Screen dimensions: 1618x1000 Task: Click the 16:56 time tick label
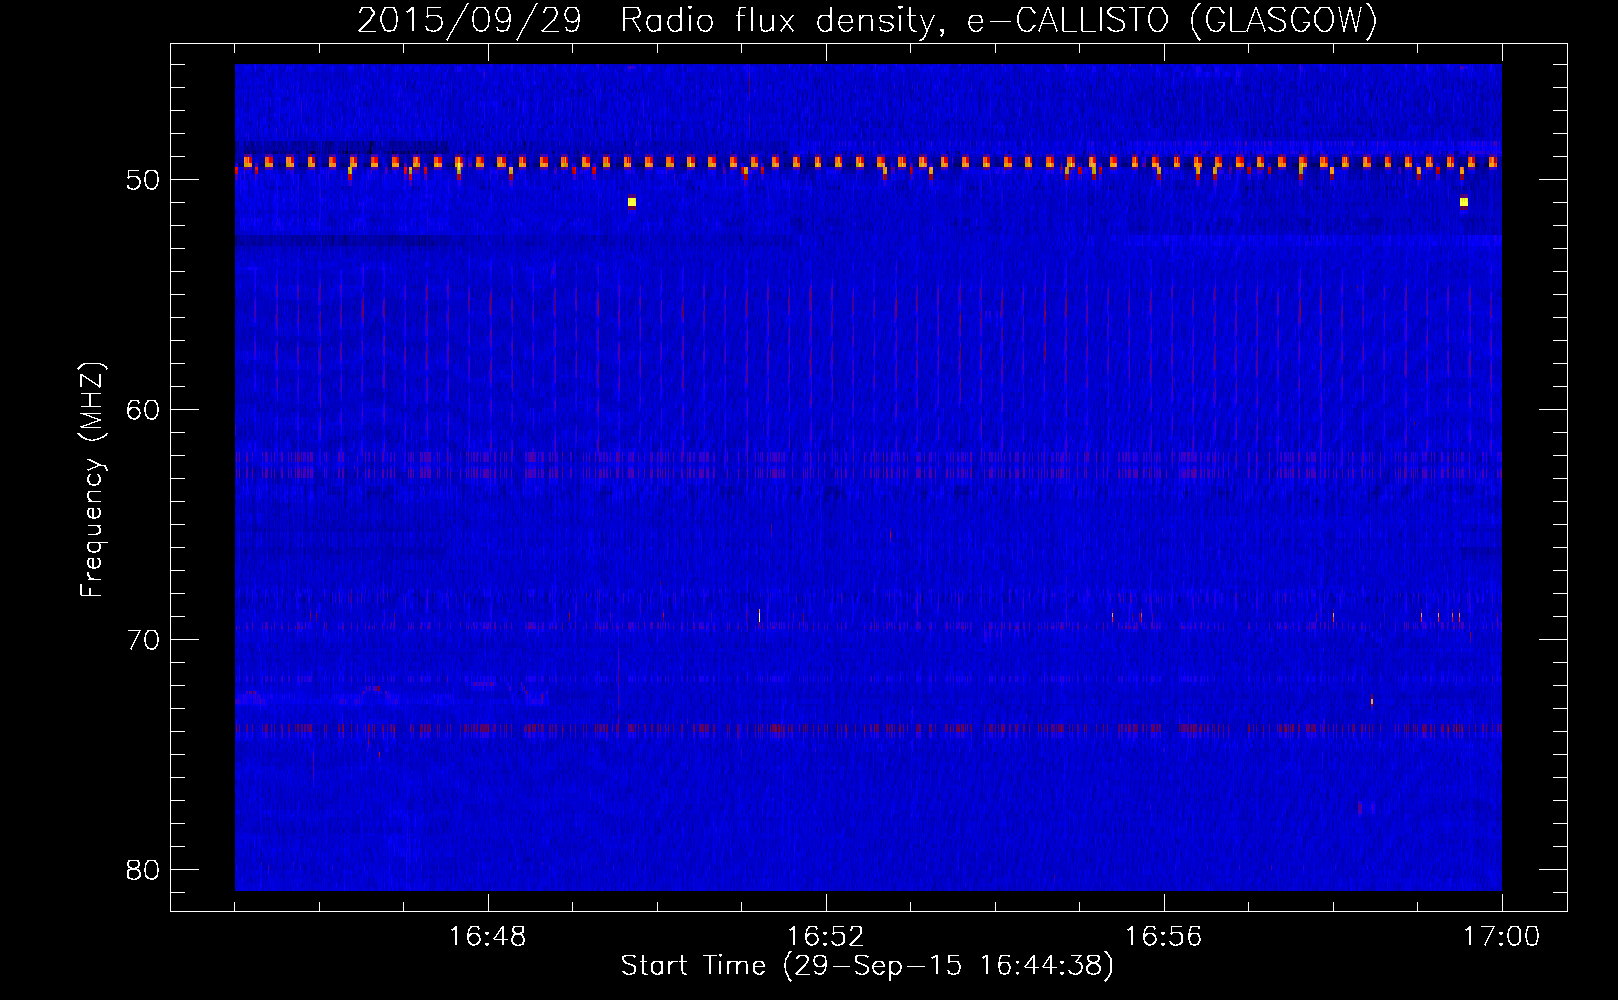click(1164, 937)
